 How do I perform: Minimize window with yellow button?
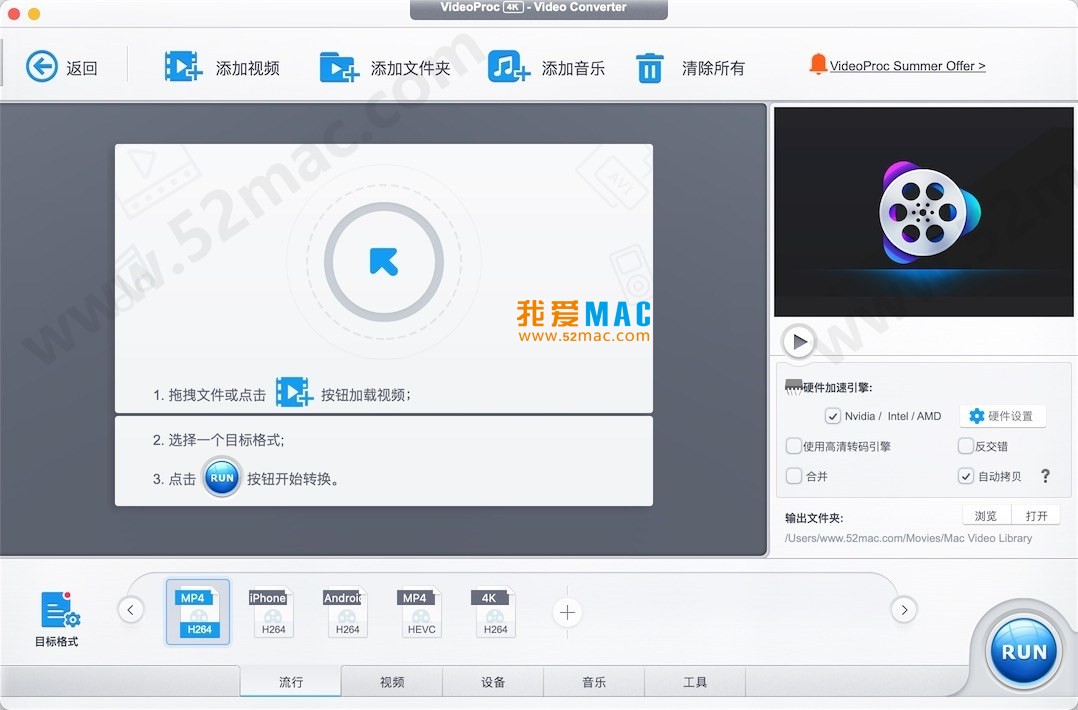tap(34, 13)
